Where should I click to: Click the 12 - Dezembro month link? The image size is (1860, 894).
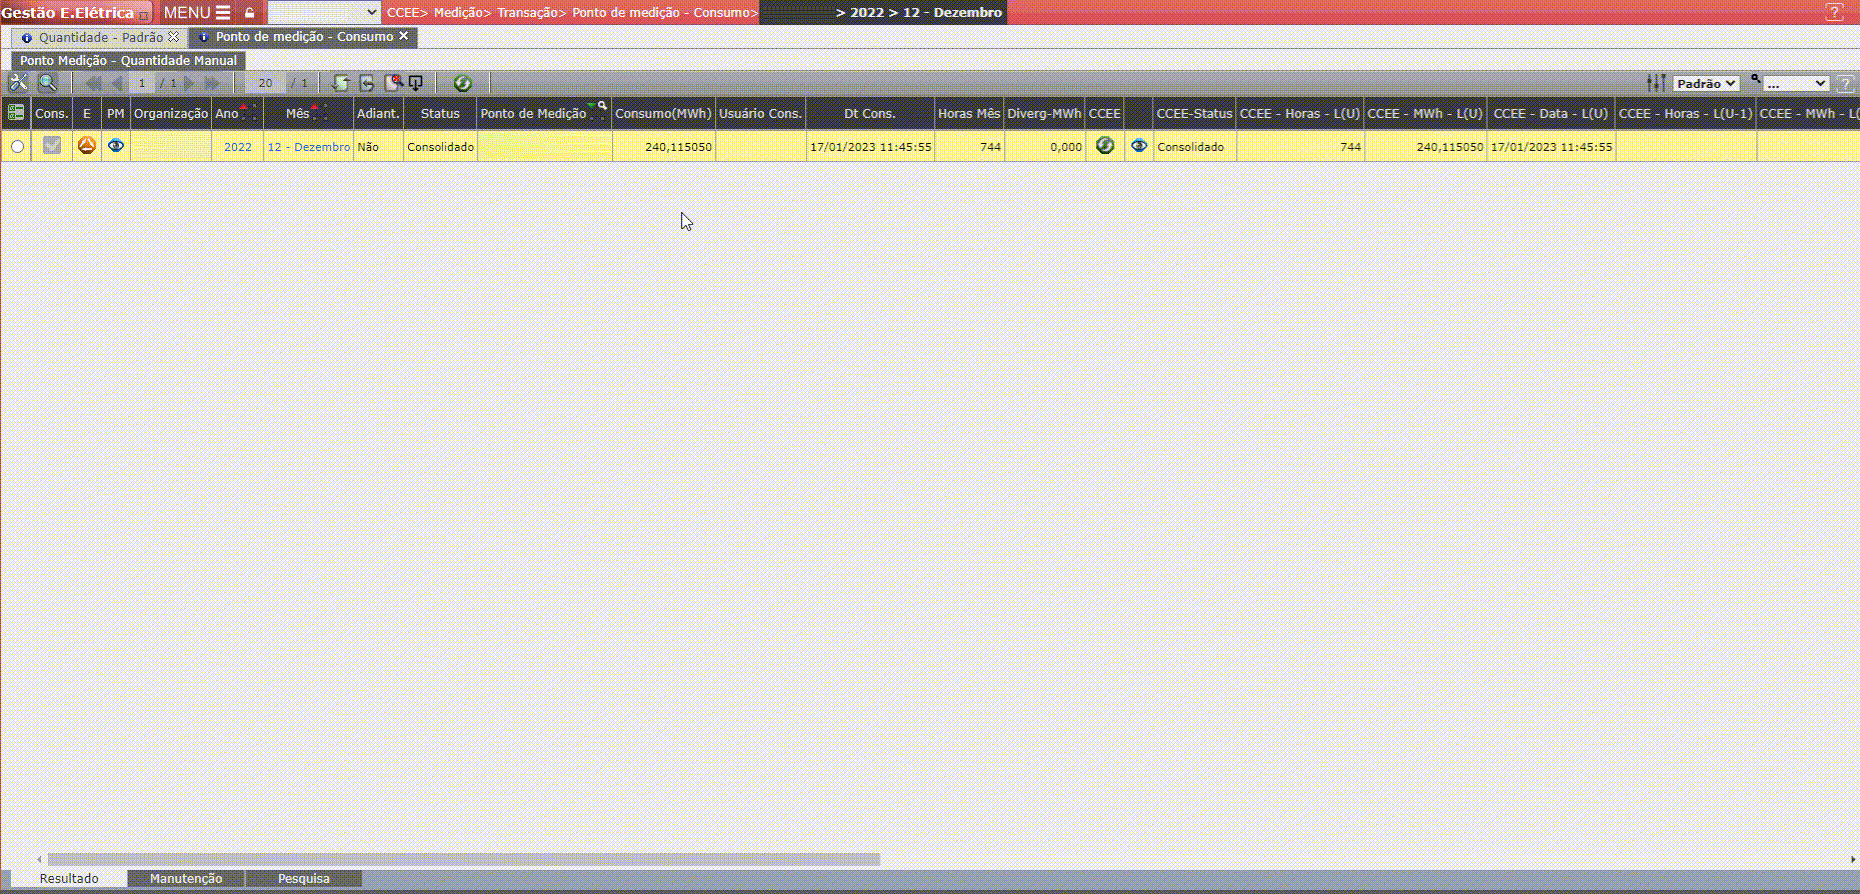coord(308,147)
